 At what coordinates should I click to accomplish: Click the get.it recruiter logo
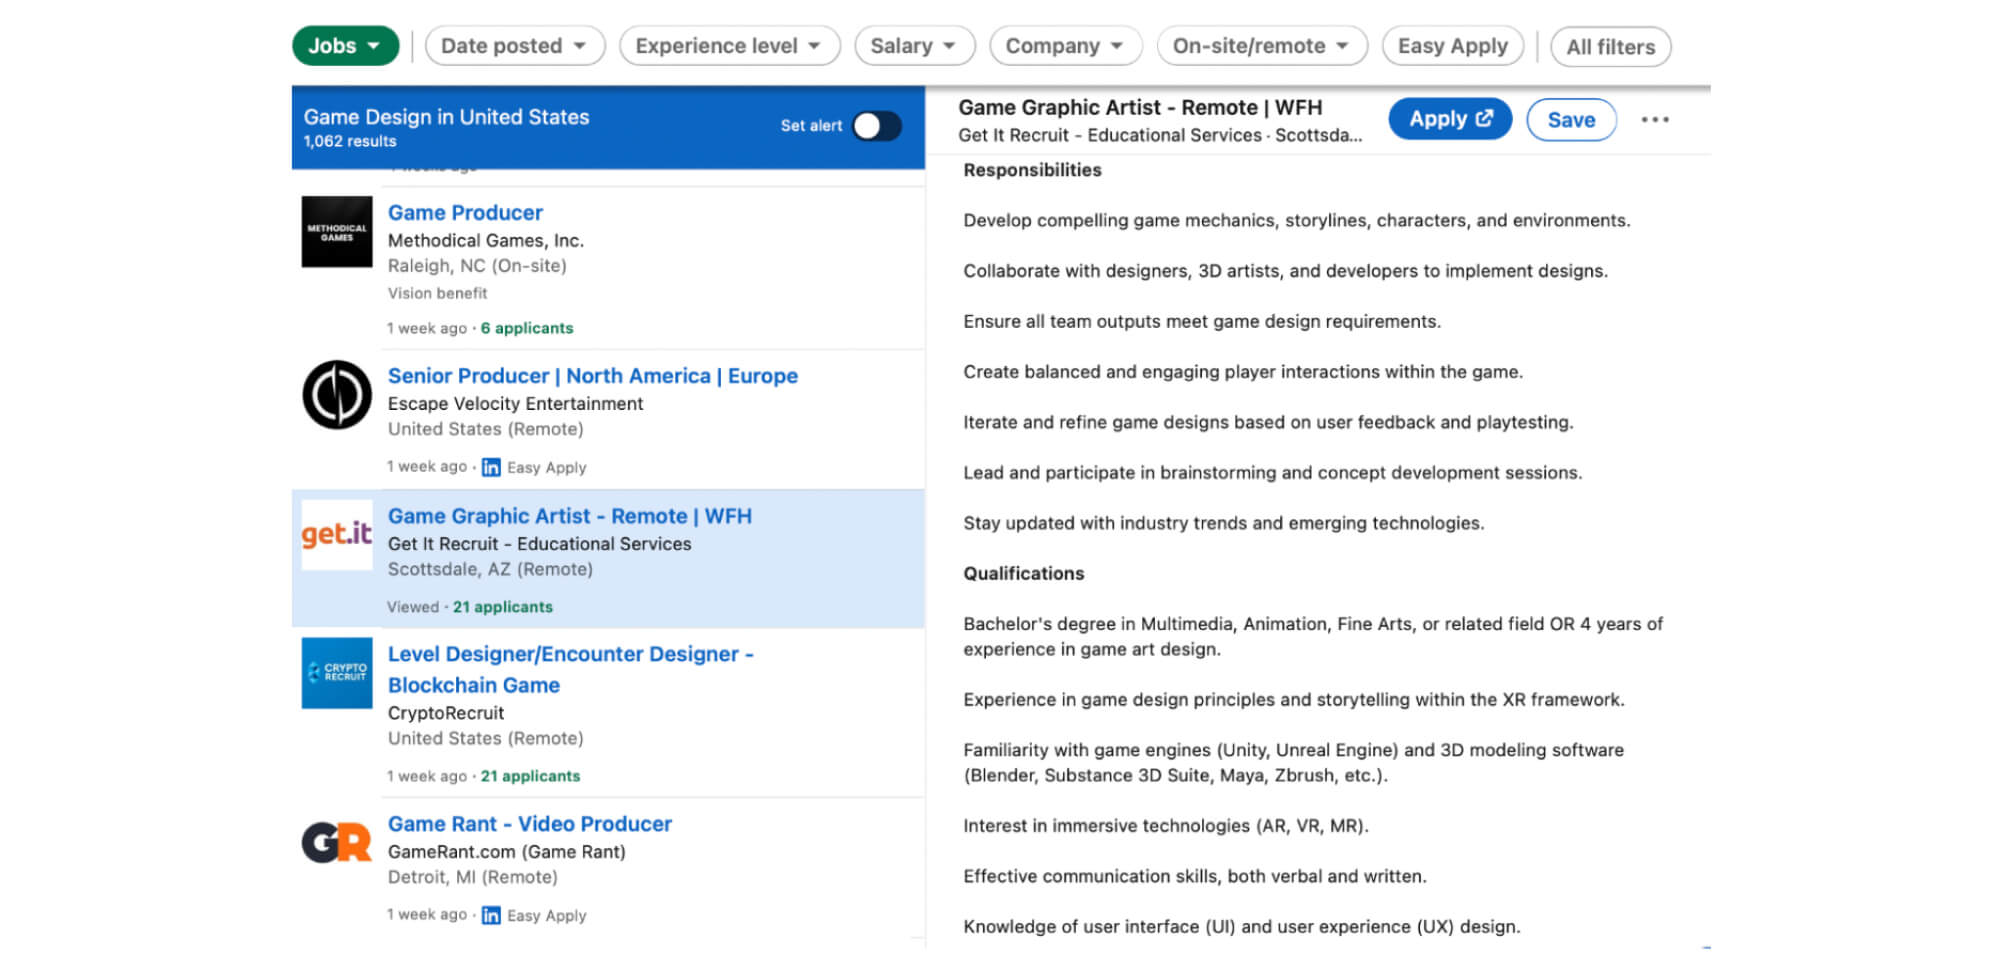pos(337,535)
